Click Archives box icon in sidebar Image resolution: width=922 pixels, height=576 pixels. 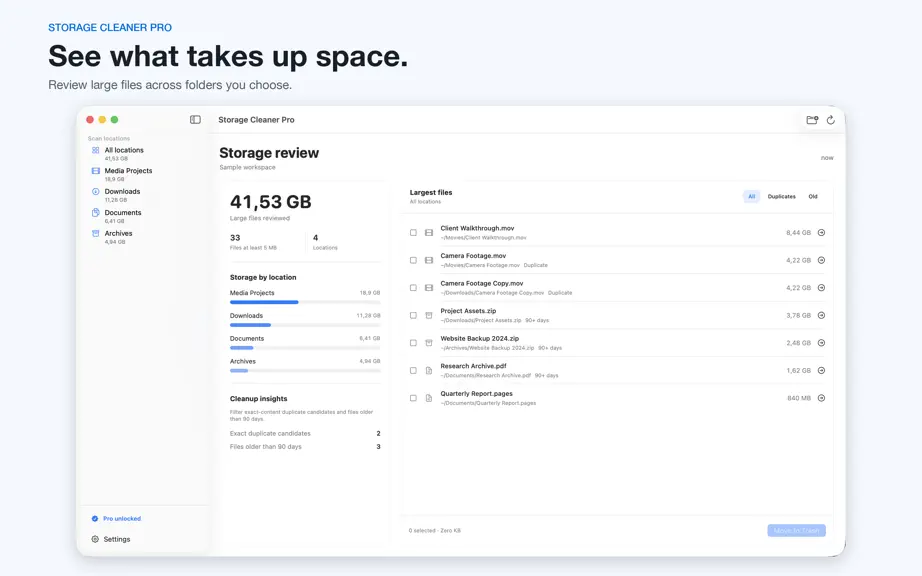tap(95, 233)
